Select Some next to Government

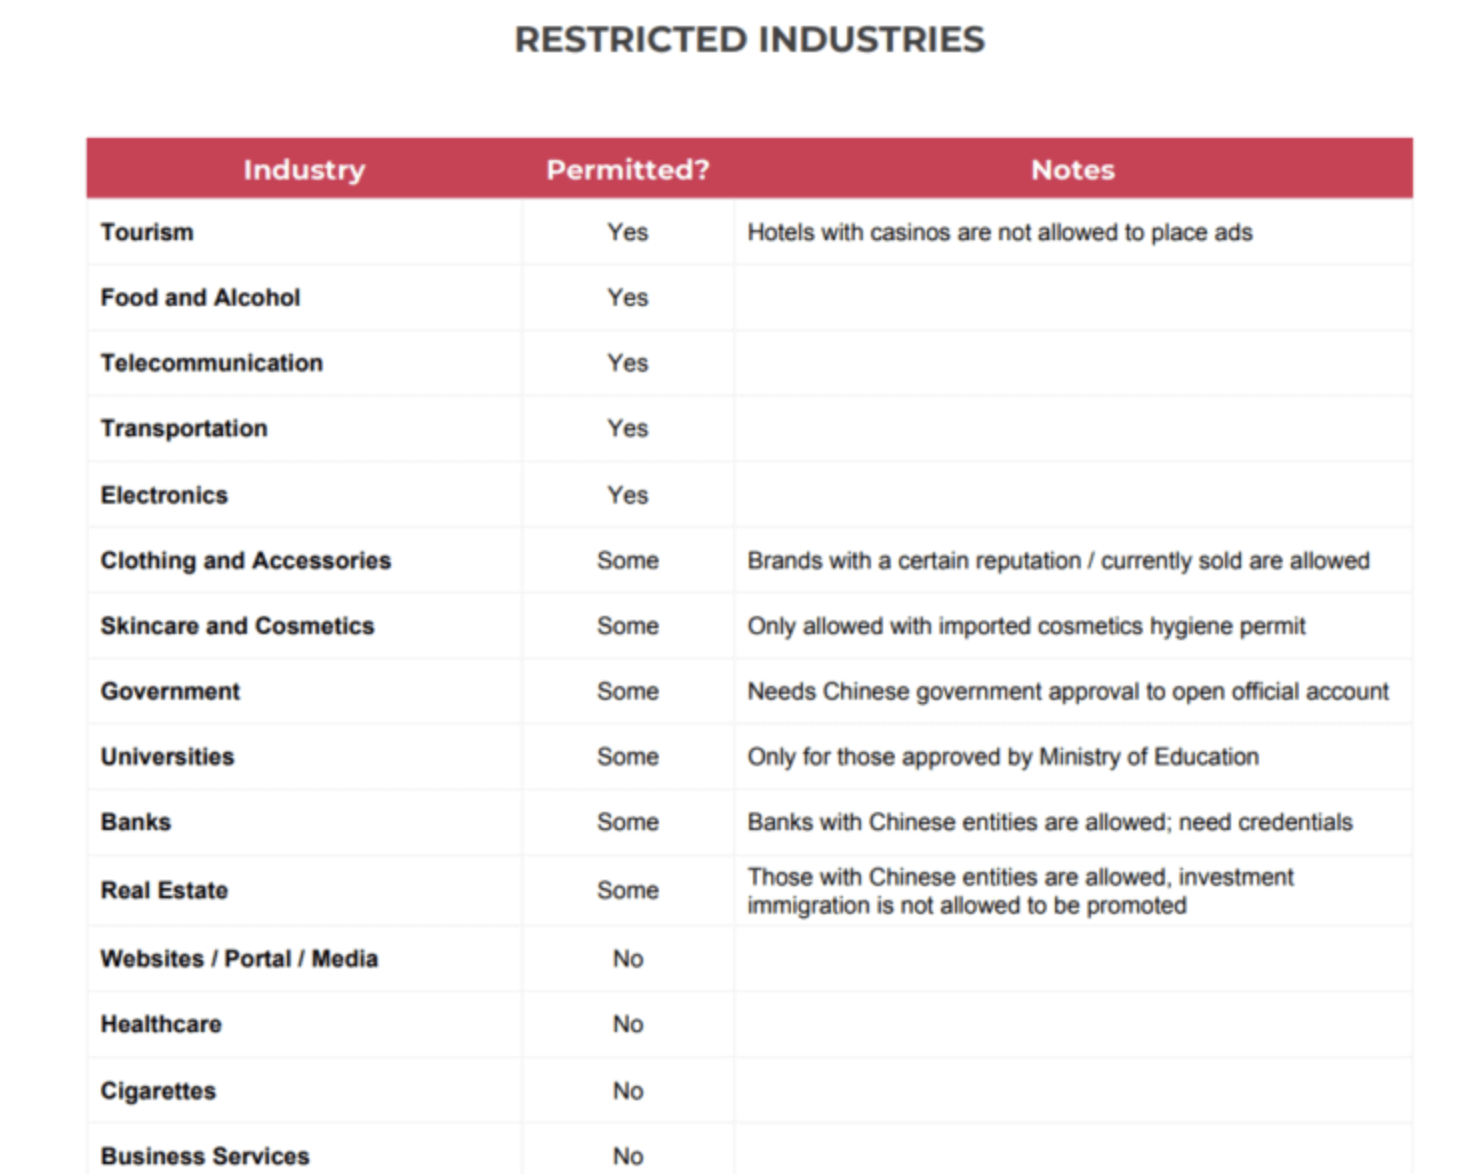tap(627, 691)
